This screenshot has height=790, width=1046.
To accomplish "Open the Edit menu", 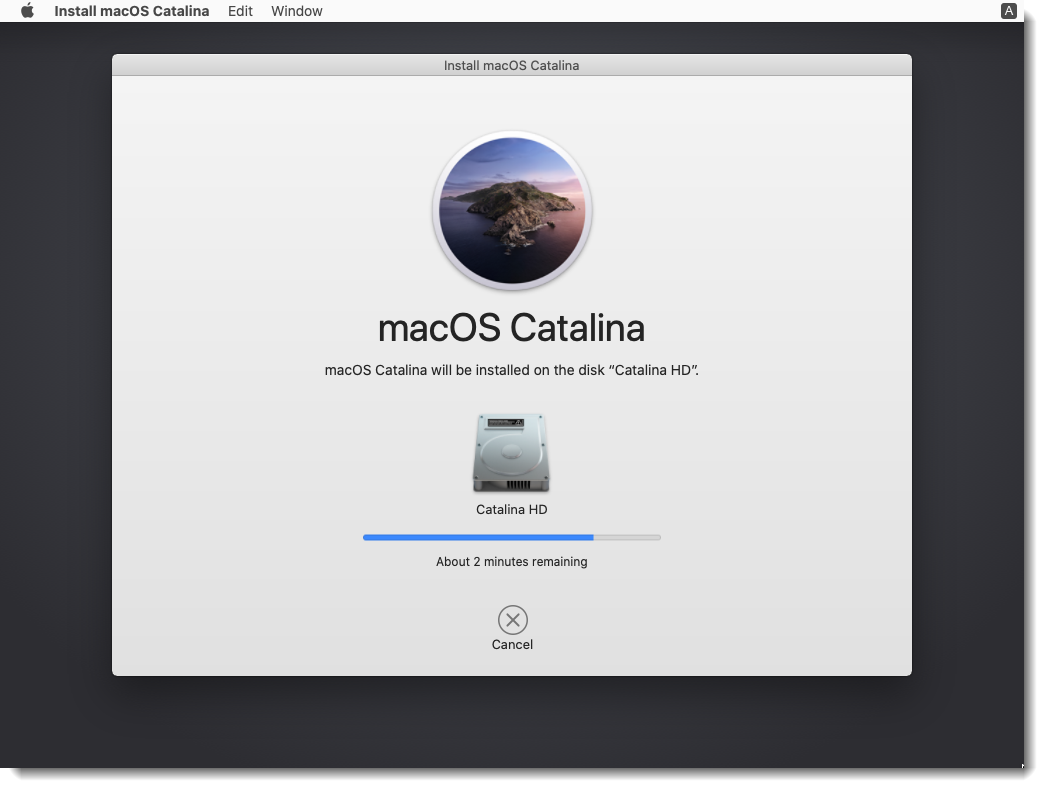I will (x=240, y=11).
